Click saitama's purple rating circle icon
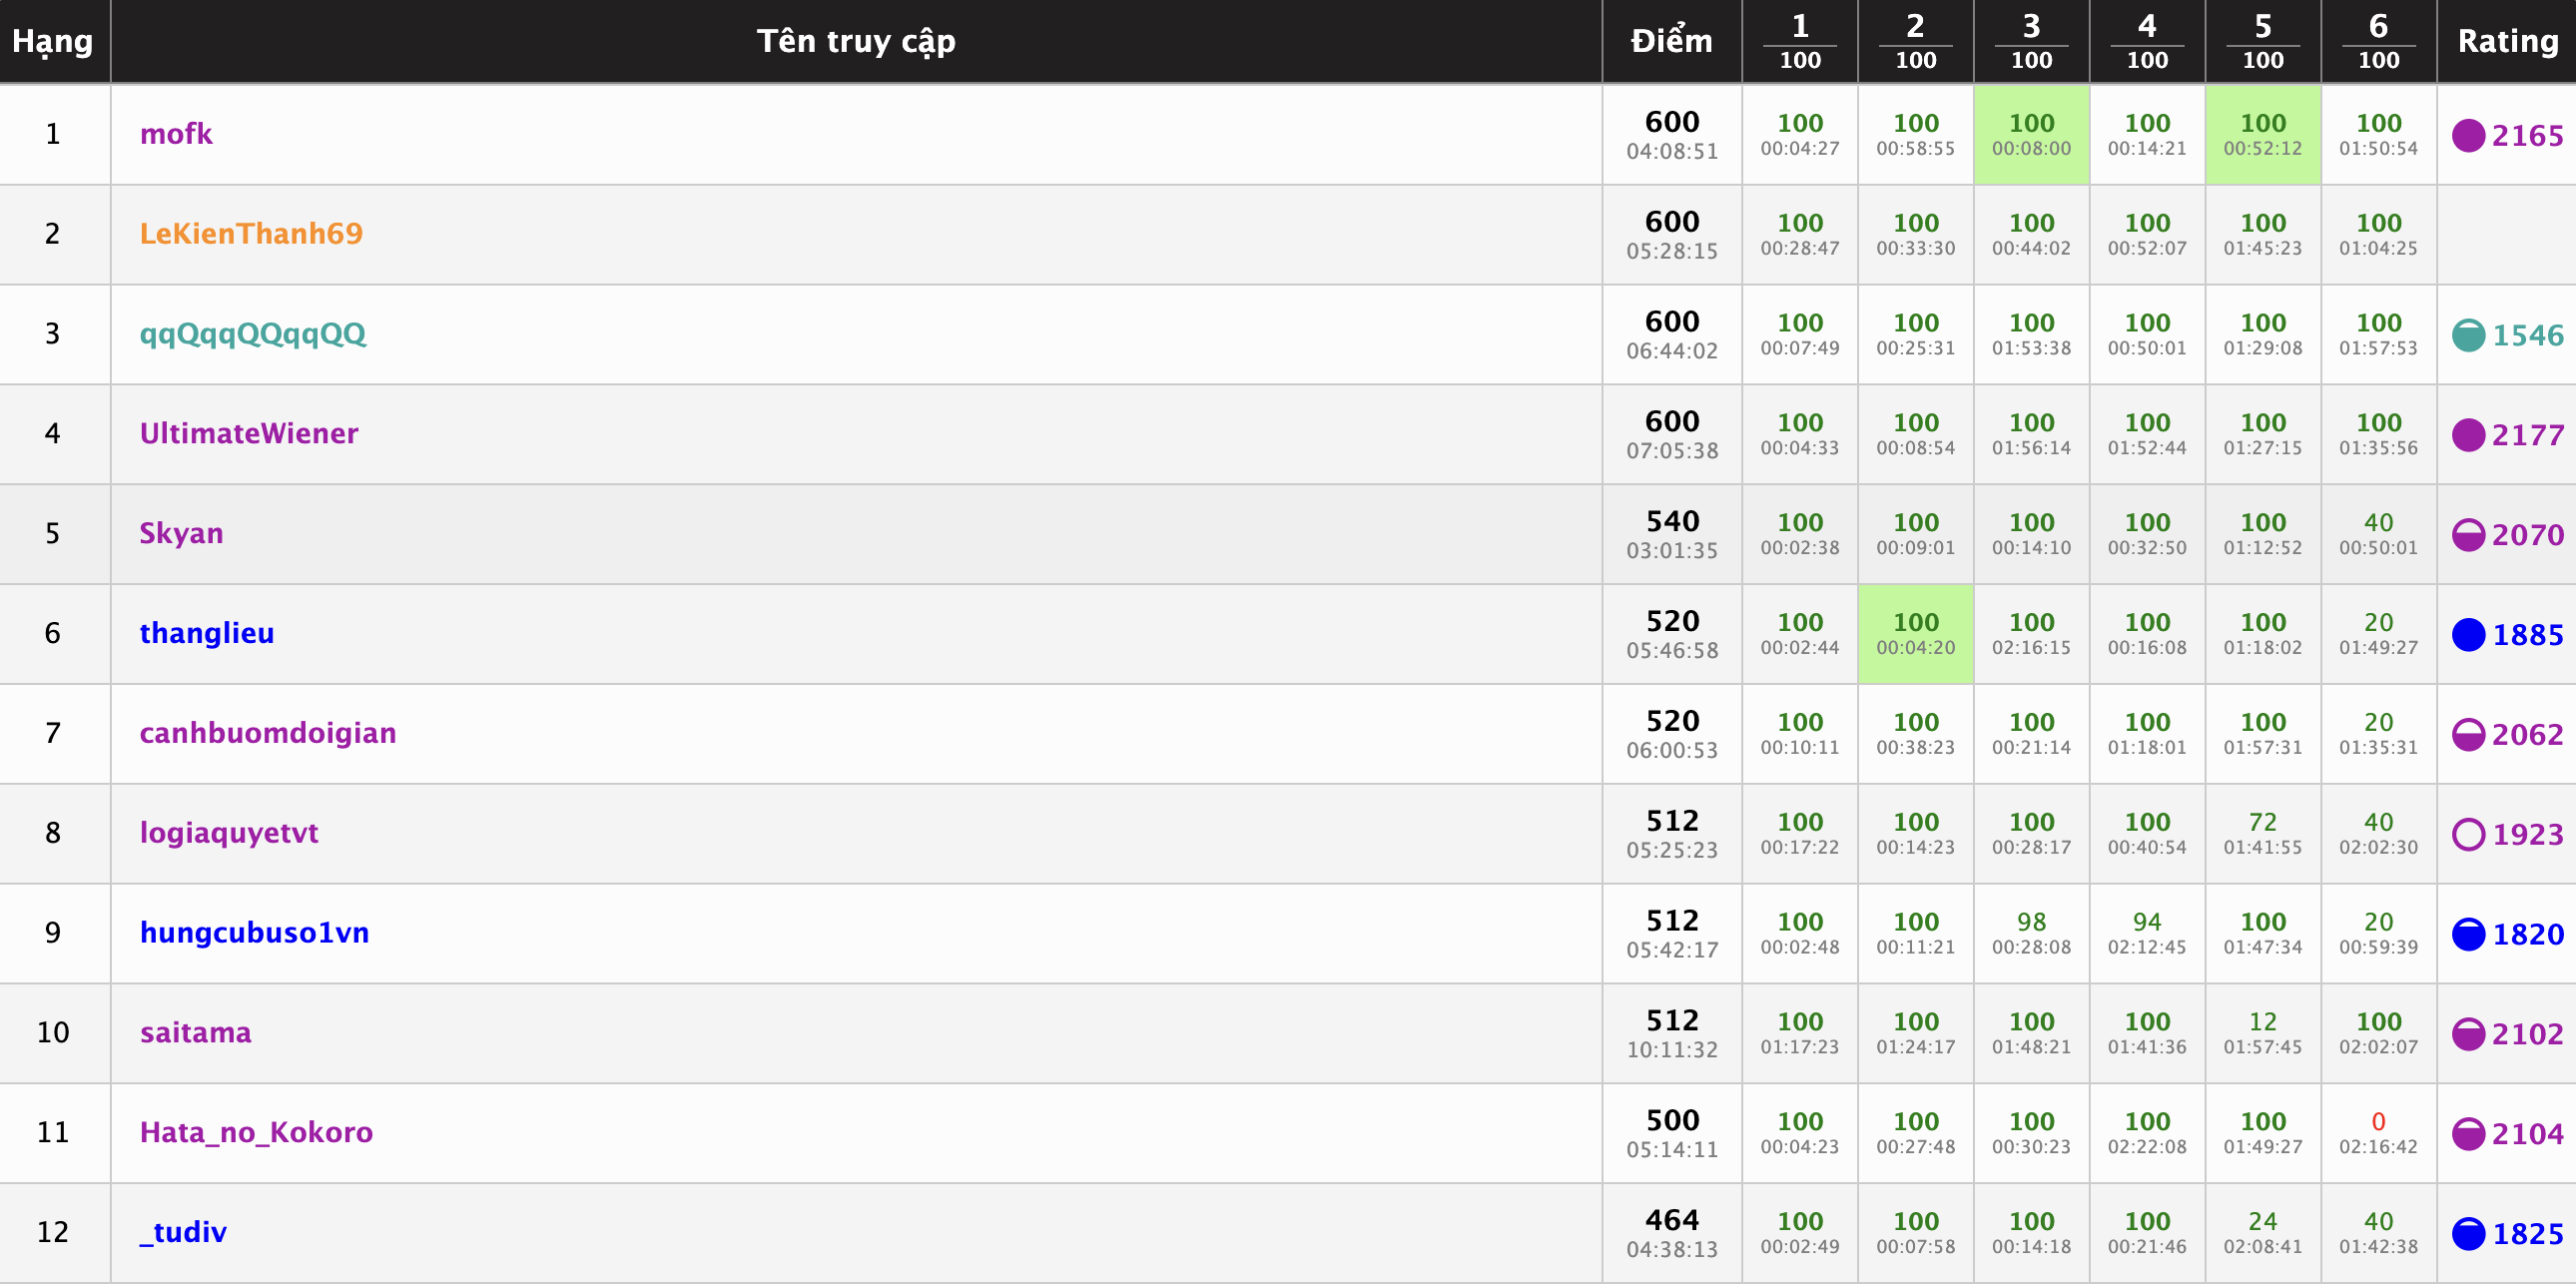This screenshot has width=2576, height=1284. click(2468, 1034)
